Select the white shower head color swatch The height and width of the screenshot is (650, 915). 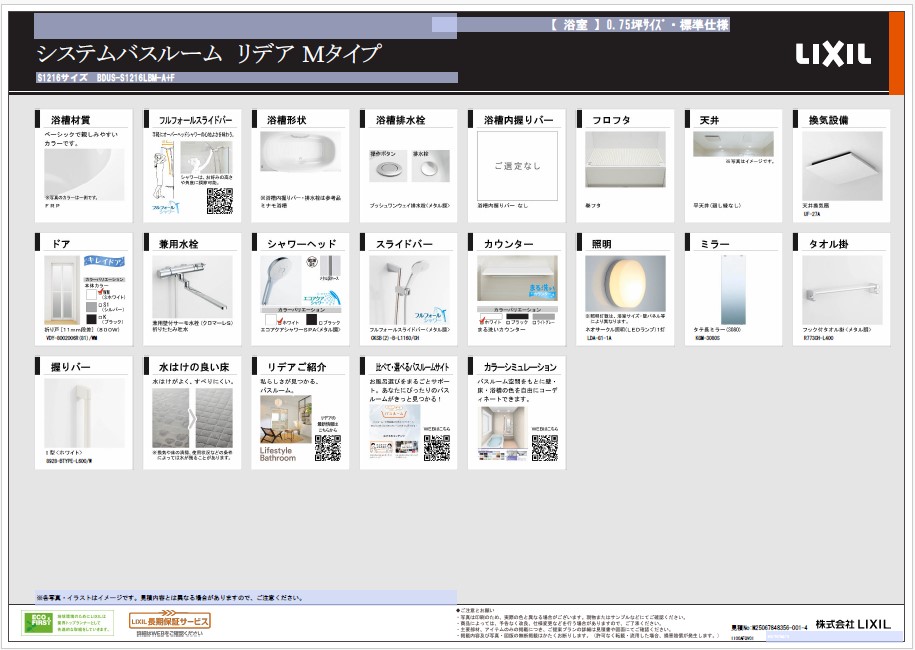[x=270, y=319]
